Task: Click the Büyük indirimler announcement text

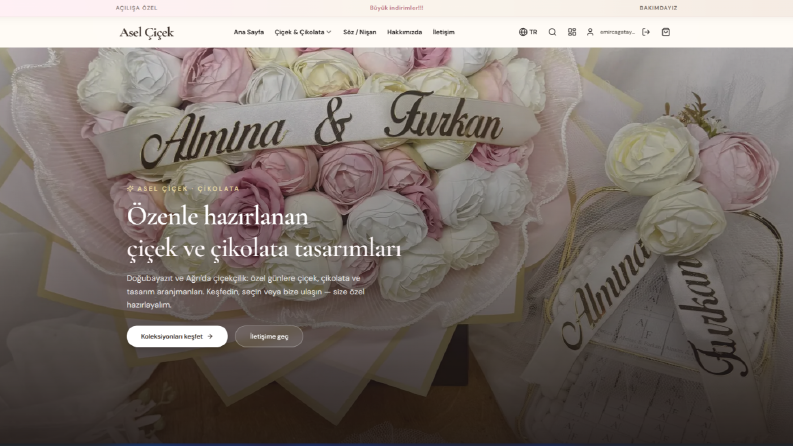Action: tap(396, 8)
